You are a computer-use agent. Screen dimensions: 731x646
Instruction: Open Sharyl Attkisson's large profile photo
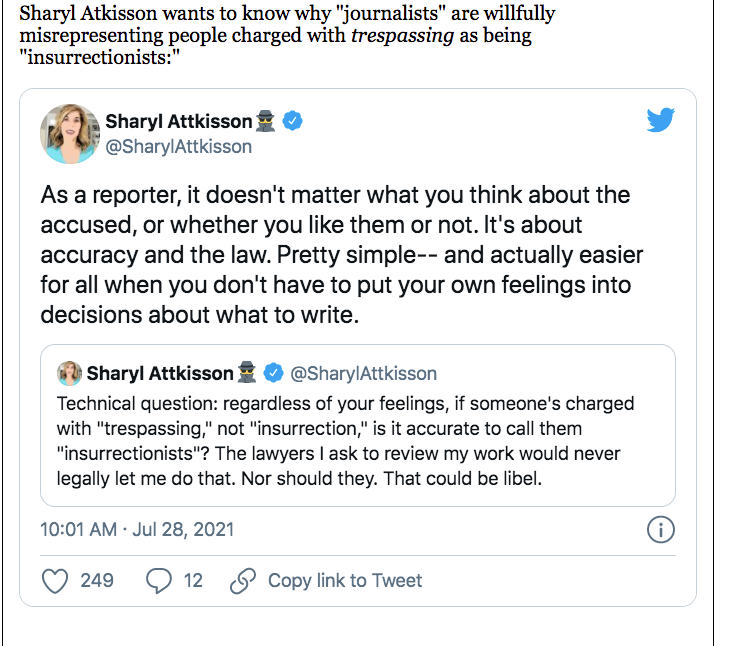[x=70, y=133]
